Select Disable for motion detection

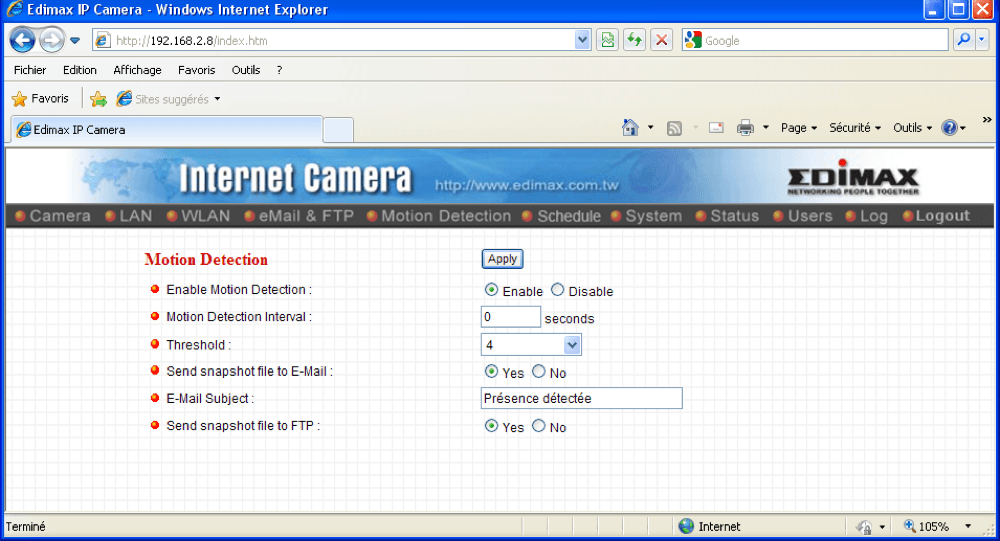tap(557, 290)
